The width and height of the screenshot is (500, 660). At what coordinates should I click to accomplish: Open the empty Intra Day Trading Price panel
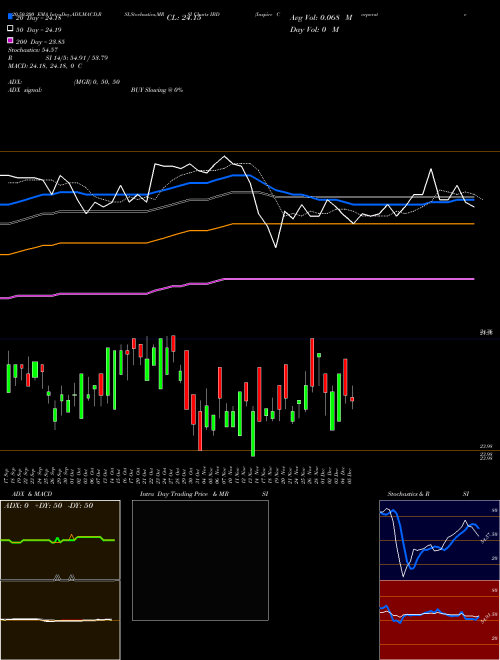200,560
